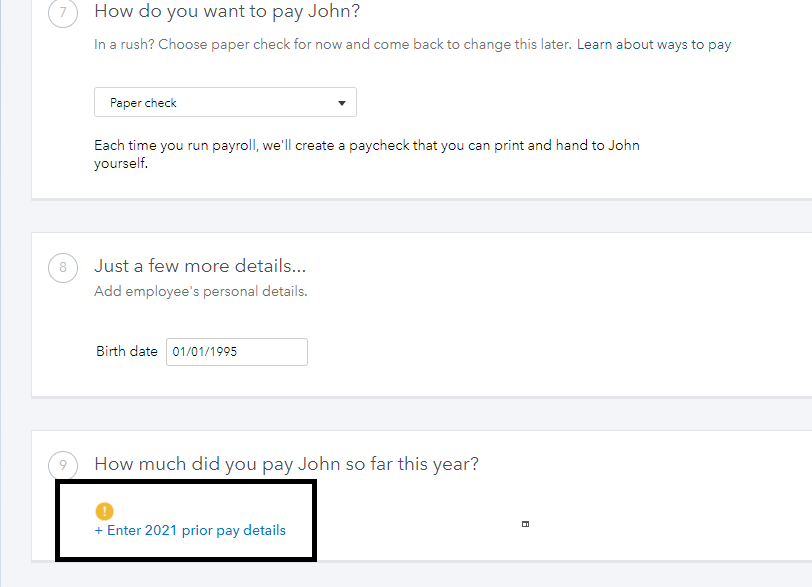This screenshot has width=812, height=587.
Task: Click the Birth date field label
Action: pyautogui.click(x=126, y=351)
